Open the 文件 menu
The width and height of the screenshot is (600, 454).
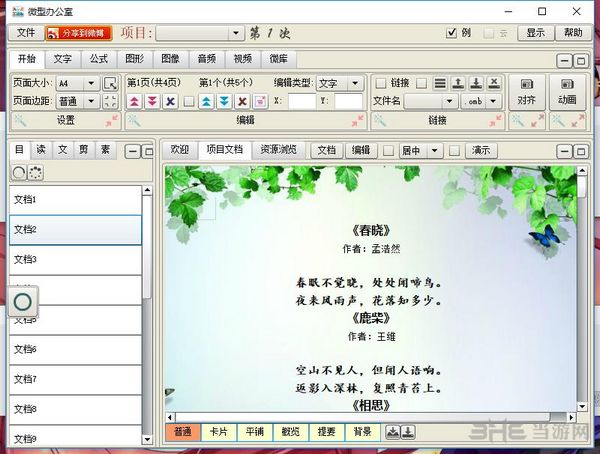click(26, 33)
